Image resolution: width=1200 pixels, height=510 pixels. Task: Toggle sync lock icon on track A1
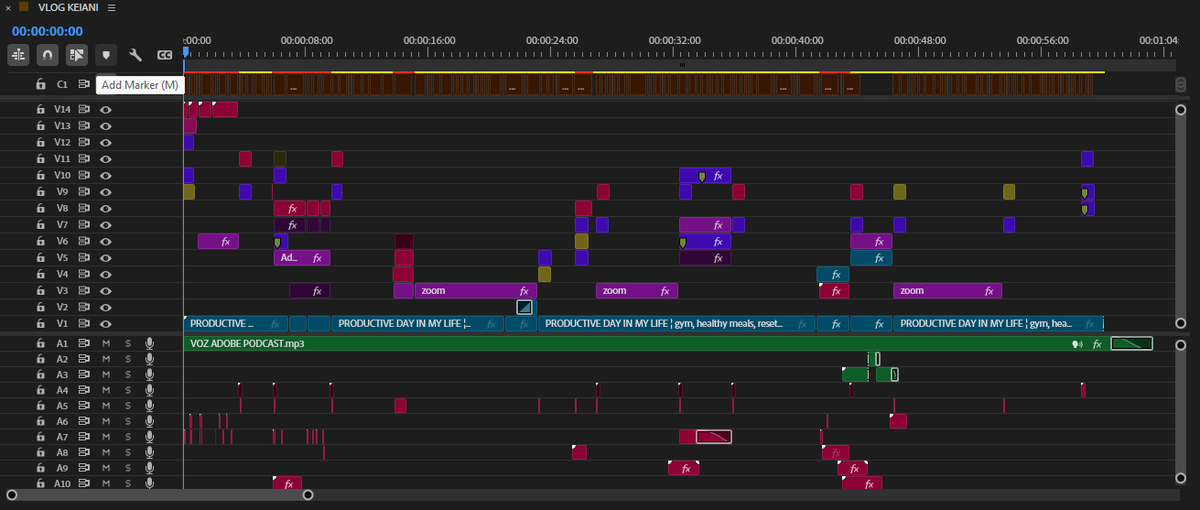click(85, 343)
